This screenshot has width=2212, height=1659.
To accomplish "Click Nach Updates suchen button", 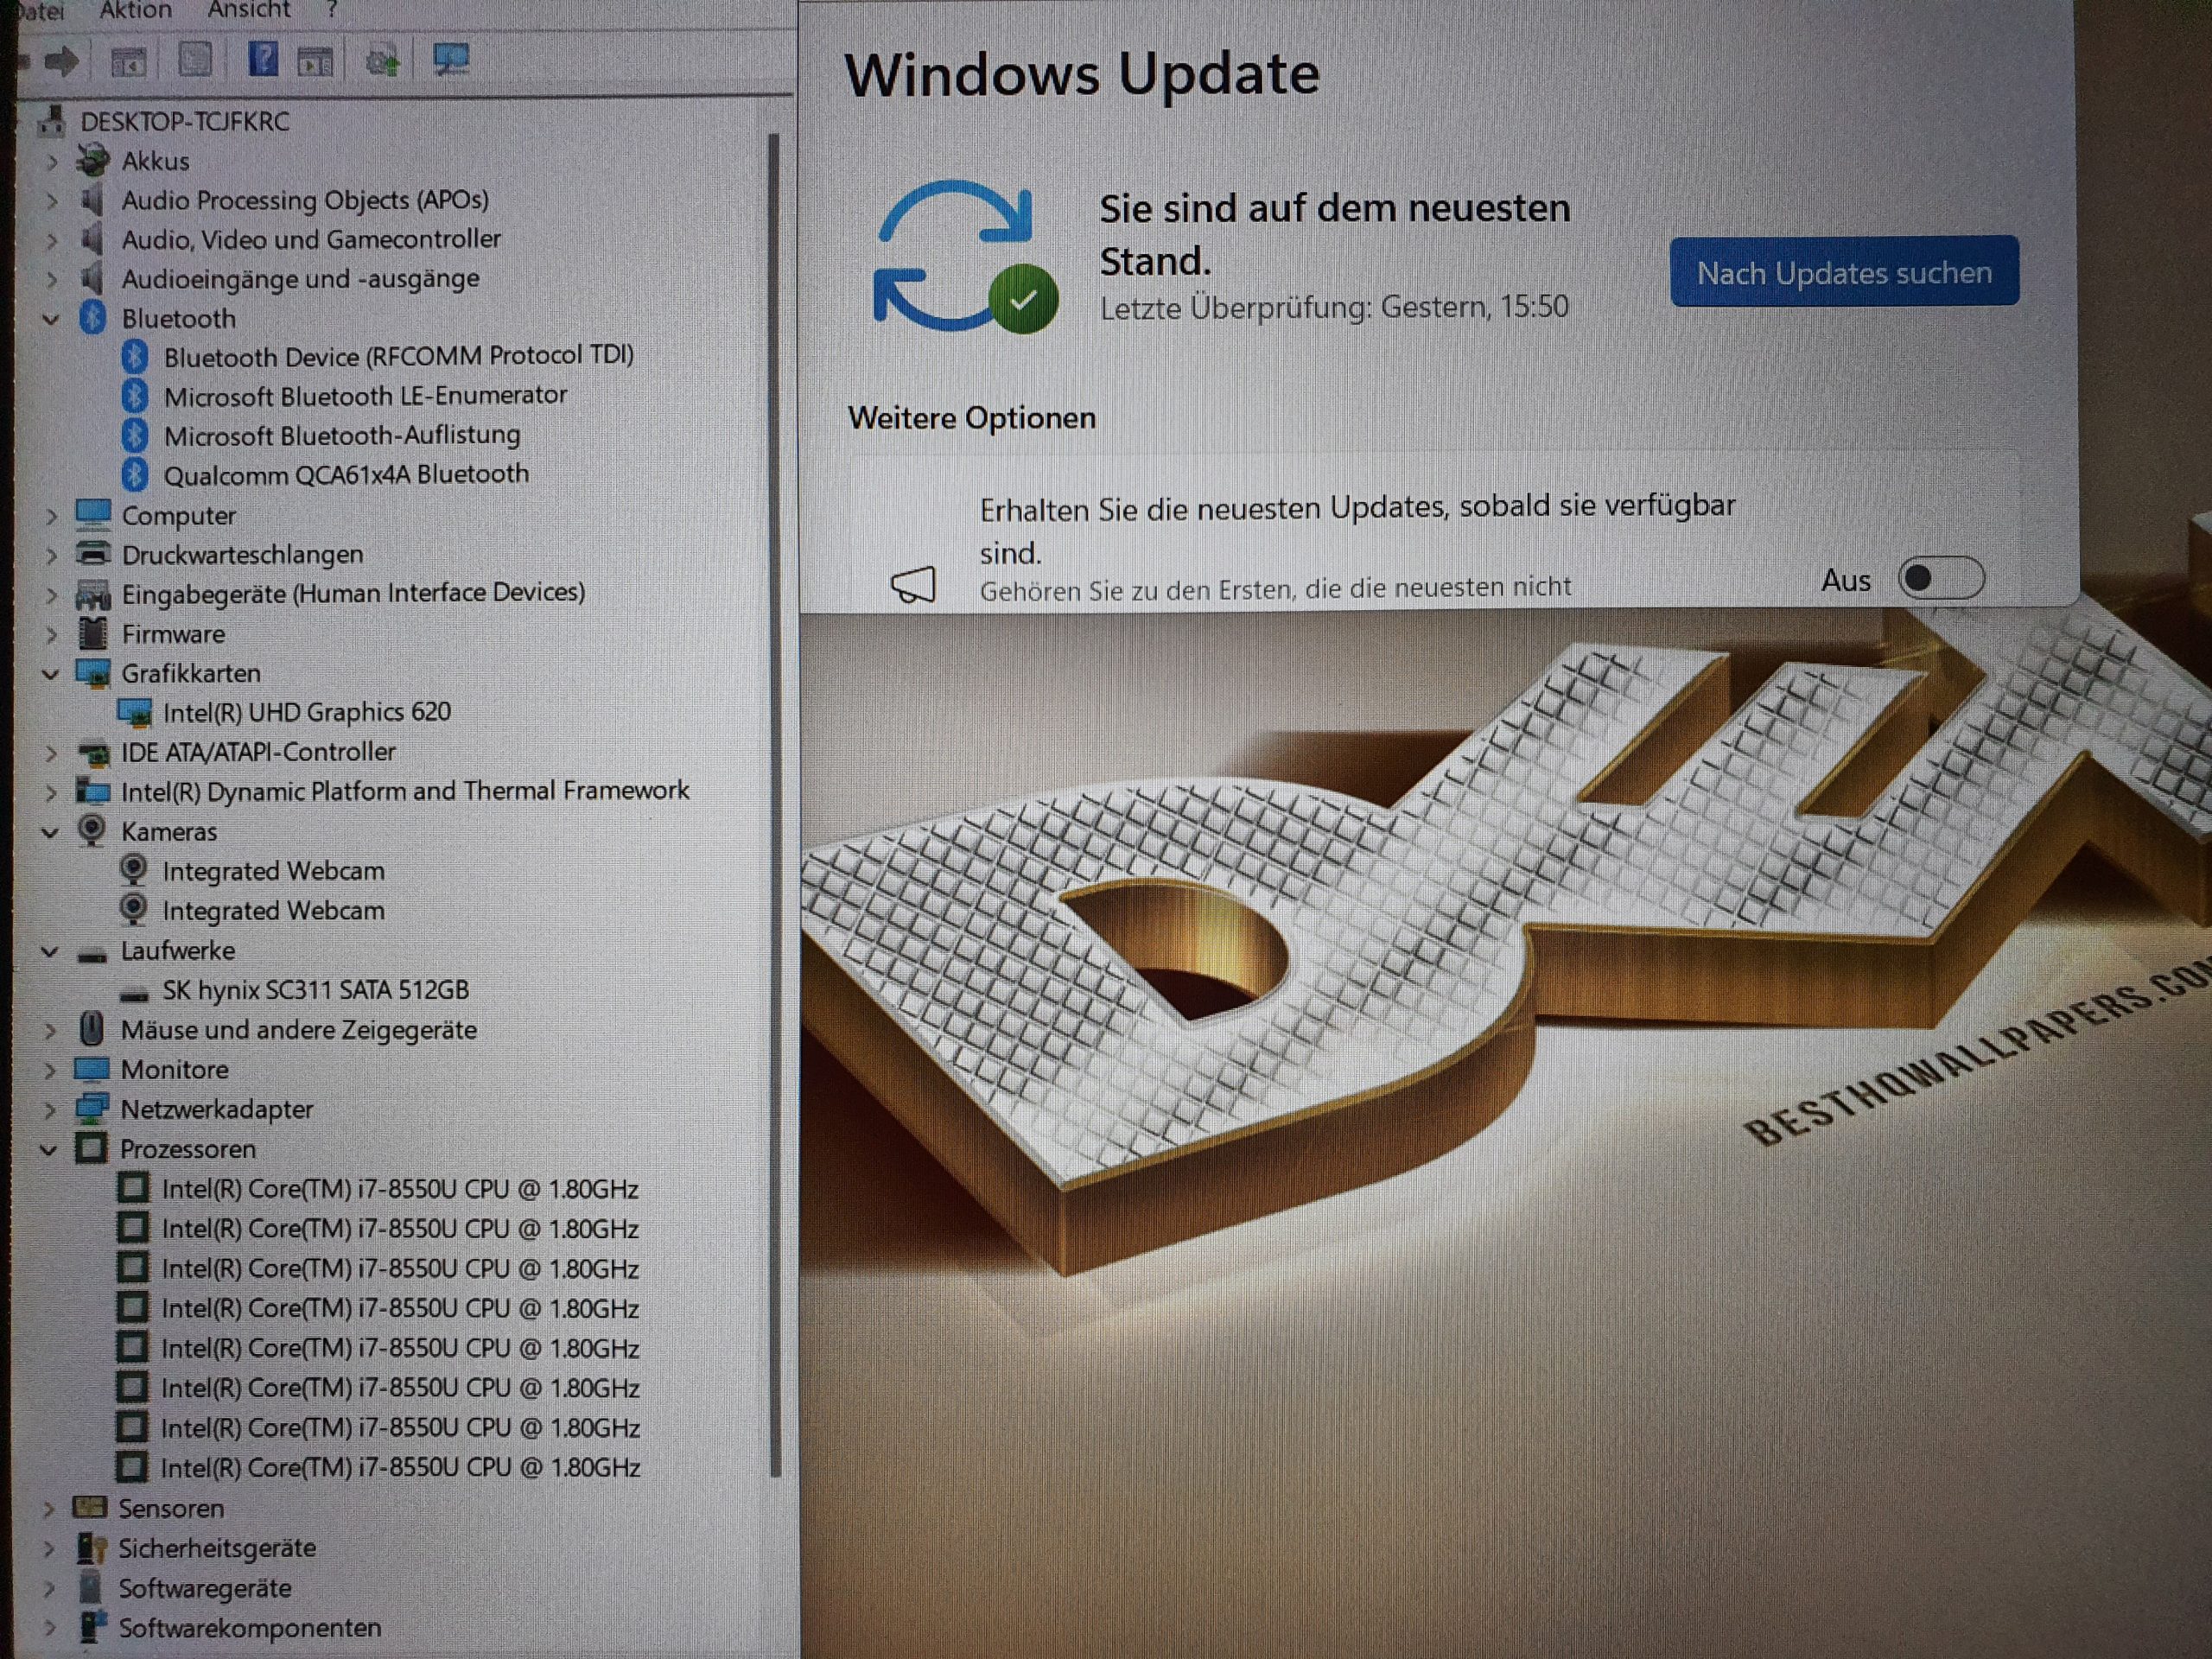I will (1843, 272).
